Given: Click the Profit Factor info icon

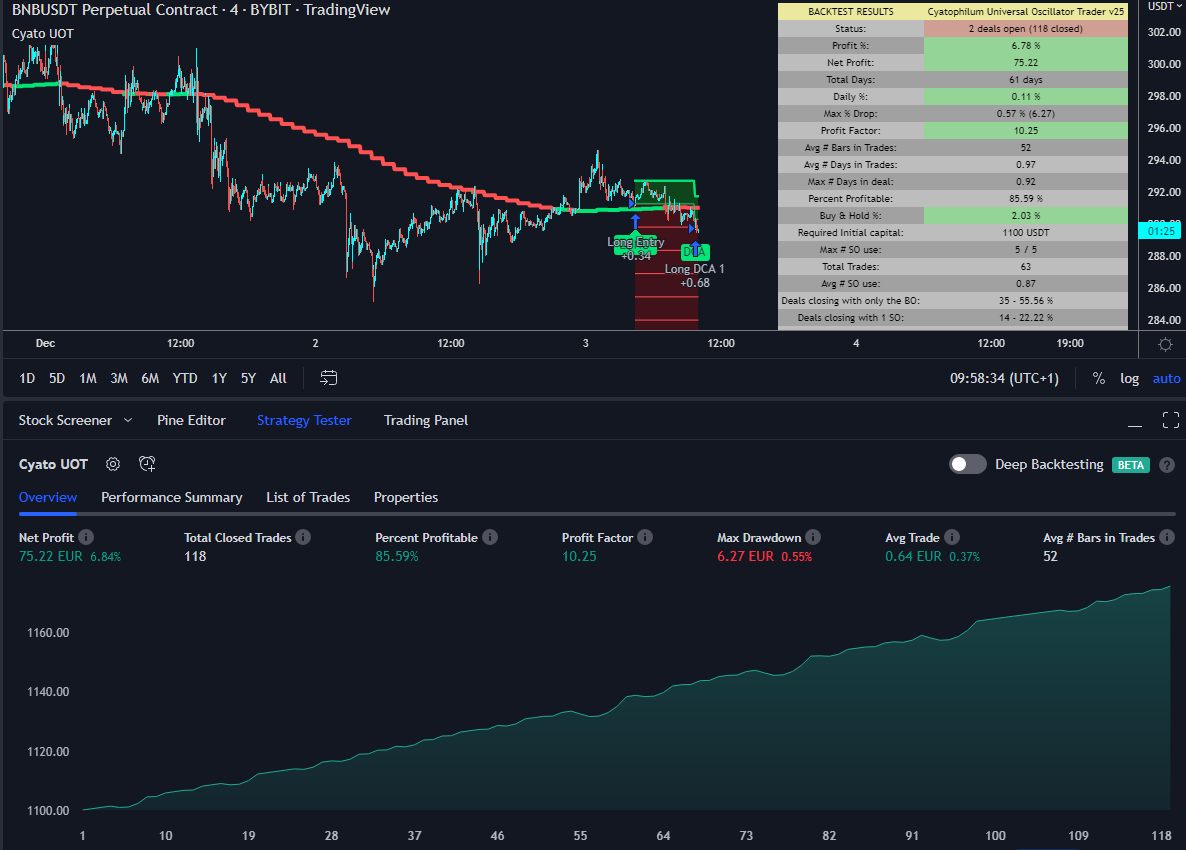Looking at the screenshot, I should coord(645,537).
